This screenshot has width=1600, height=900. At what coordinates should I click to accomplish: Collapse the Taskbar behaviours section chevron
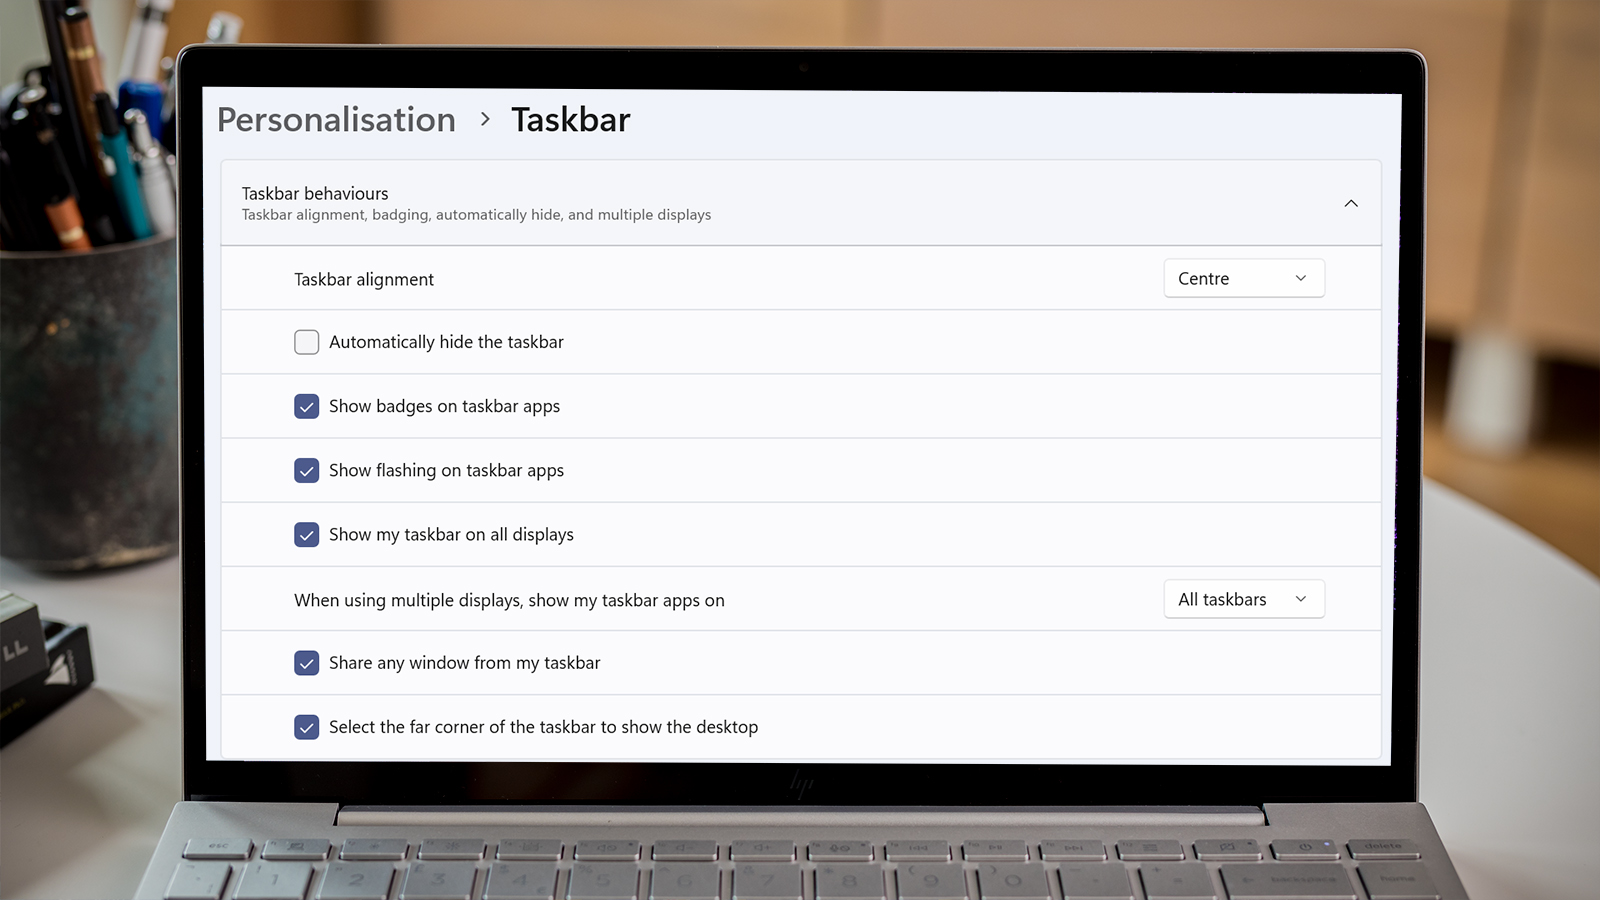1351,203
